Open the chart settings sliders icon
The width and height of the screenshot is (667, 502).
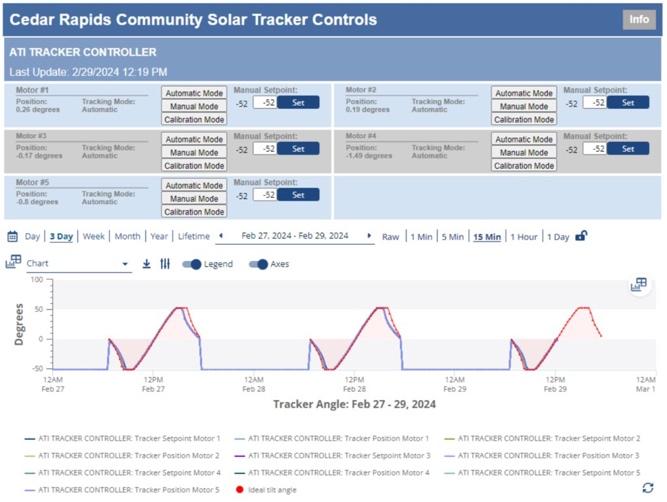click(x=165, y=264)
